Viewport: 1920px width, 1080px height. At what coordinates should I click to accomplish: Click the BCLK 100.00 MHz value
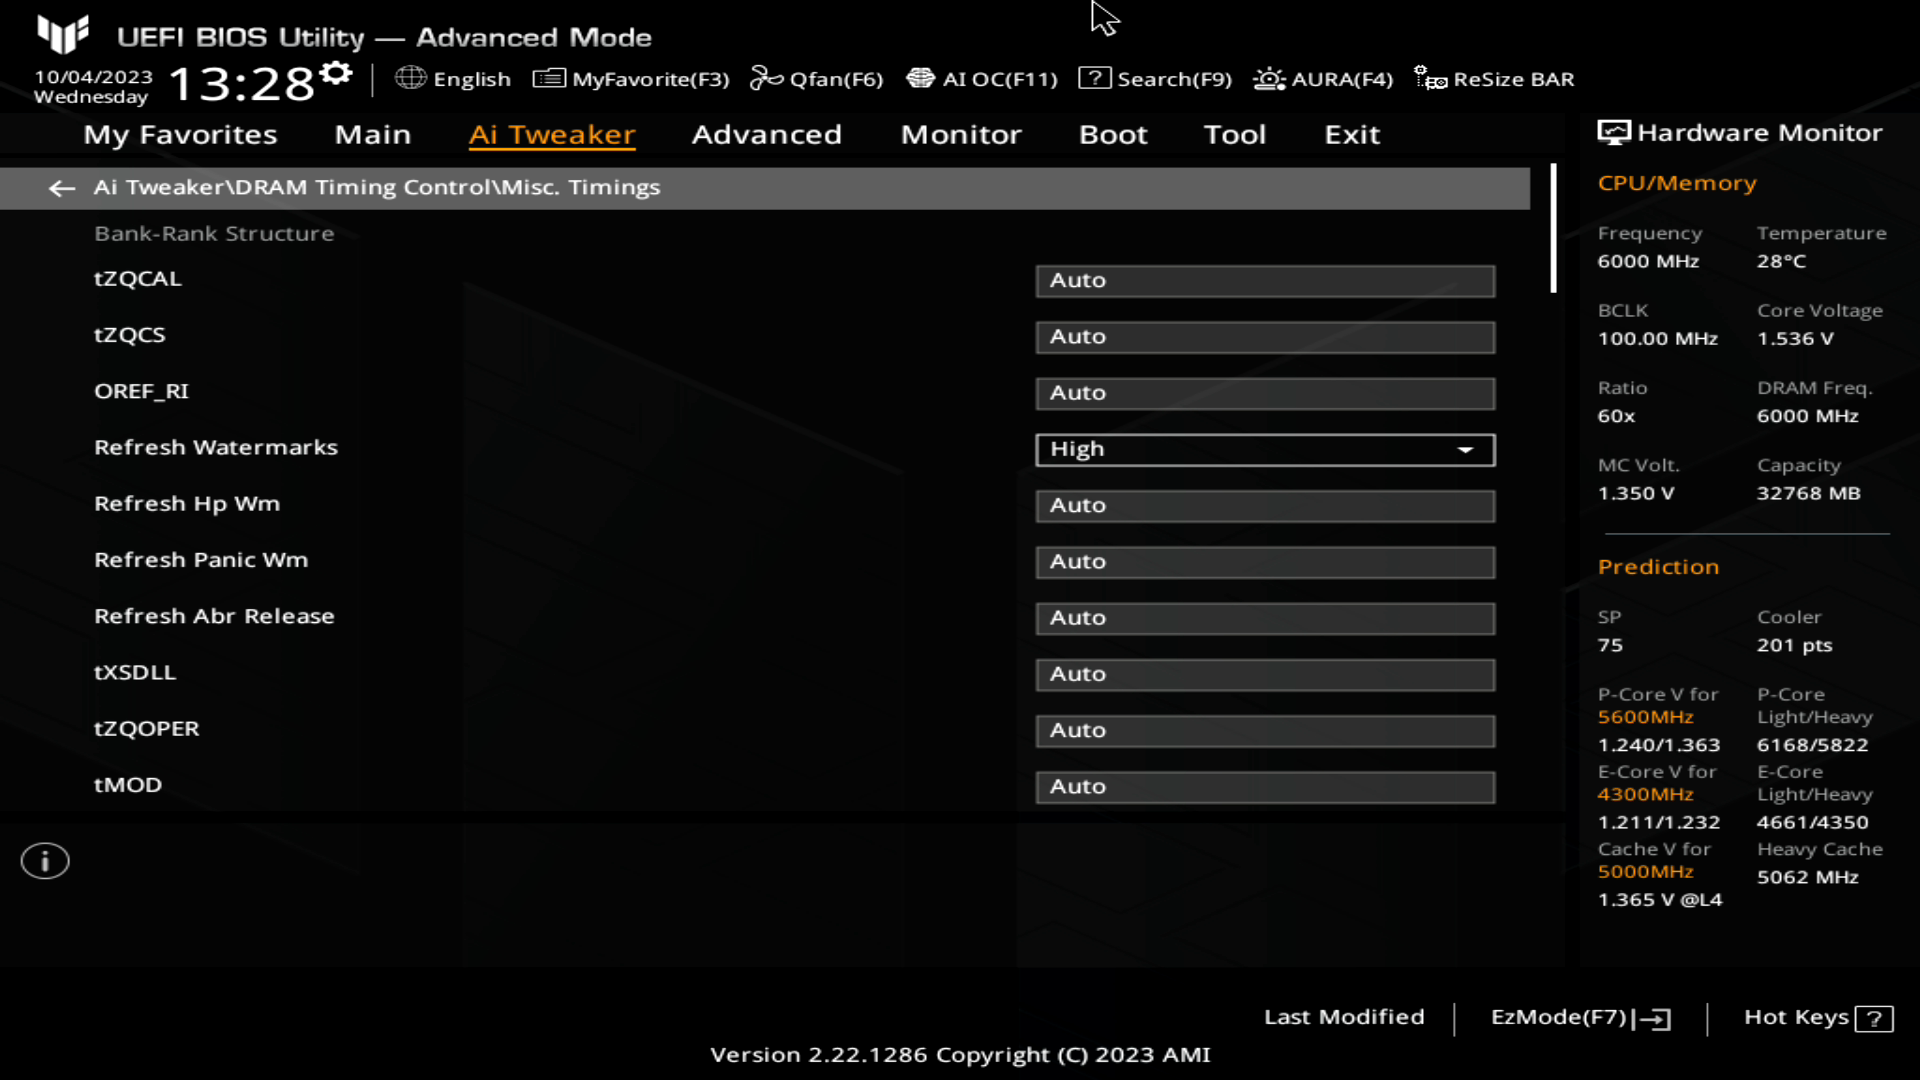pyautogui.click(x=1657, y=339)
